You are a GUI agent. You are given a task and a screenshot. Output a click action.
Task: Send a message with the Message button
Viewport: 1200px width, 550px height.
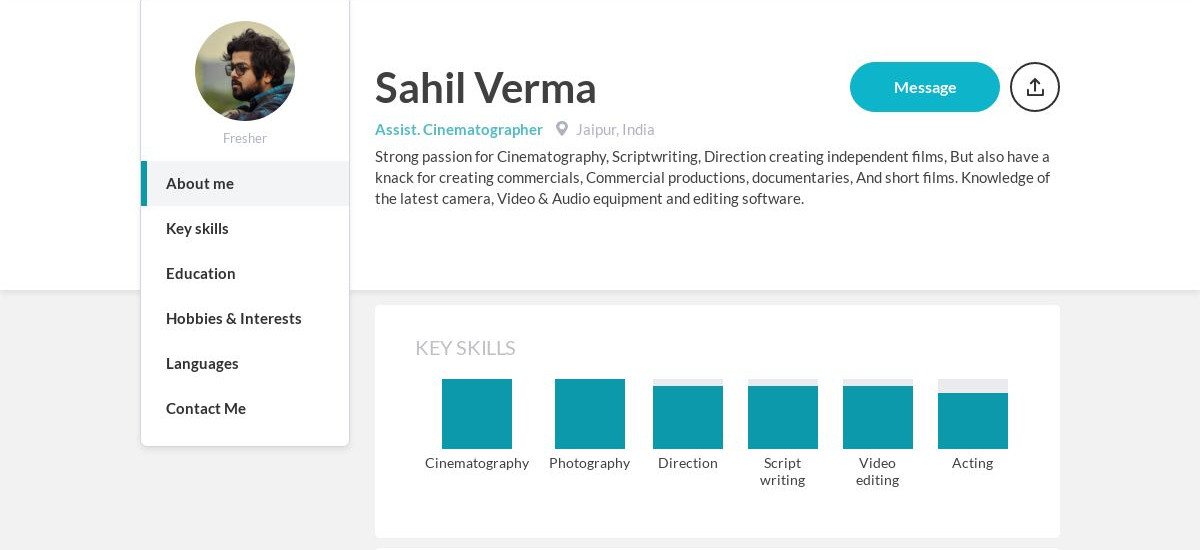925,87
